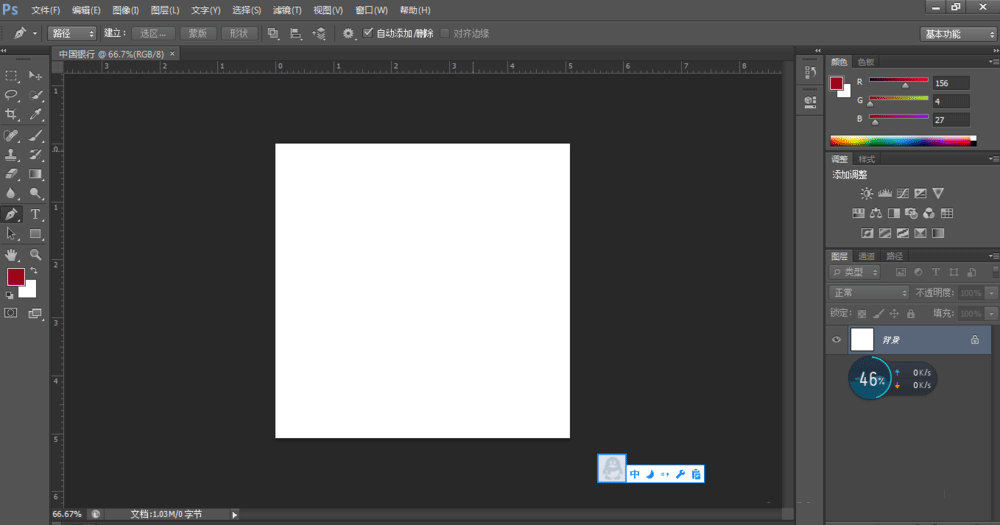Change the screen mode

click(35, 313)
